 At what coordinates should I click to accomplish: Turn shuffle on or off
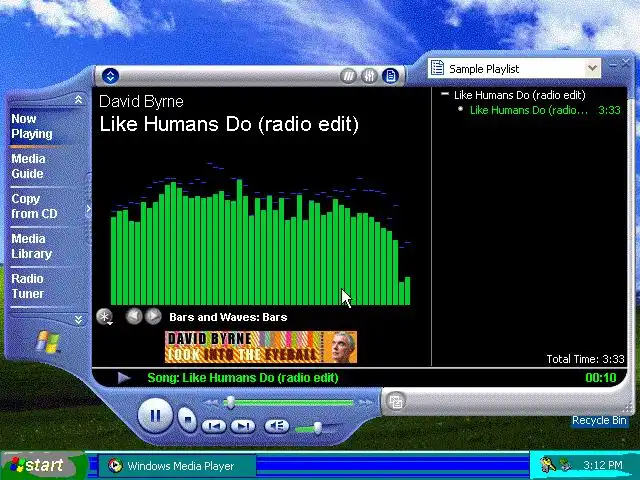pos(348,76)
